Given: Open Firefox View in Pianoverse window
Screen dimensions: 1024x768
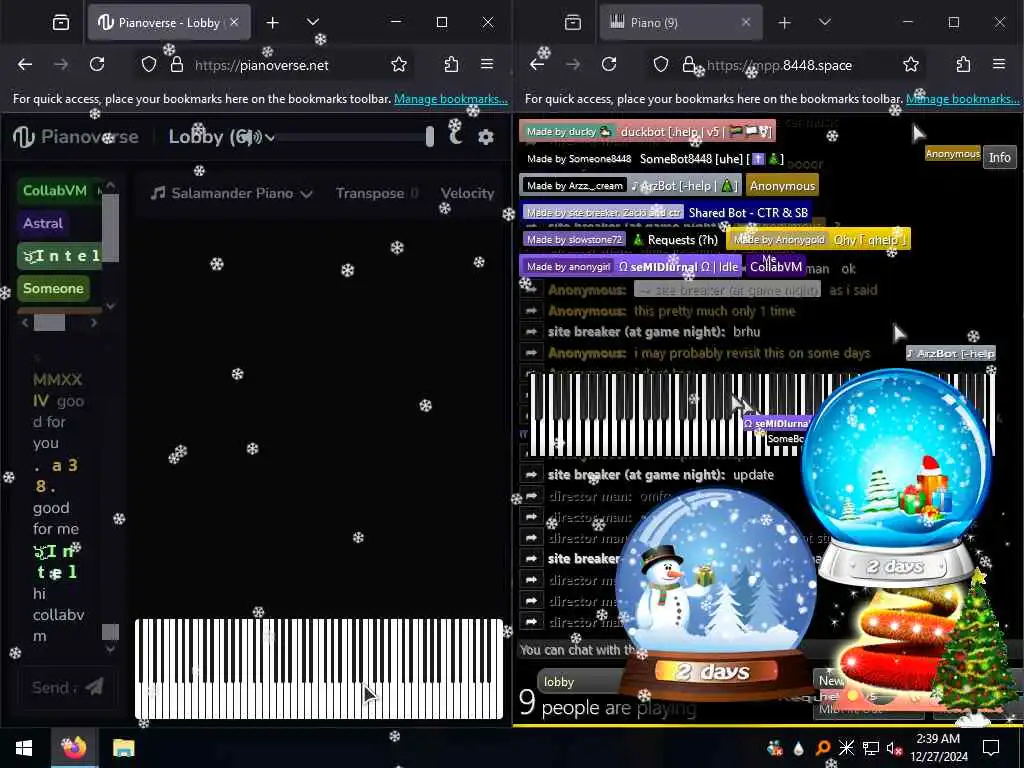Looking at the screenshot, I should [61, 23].
